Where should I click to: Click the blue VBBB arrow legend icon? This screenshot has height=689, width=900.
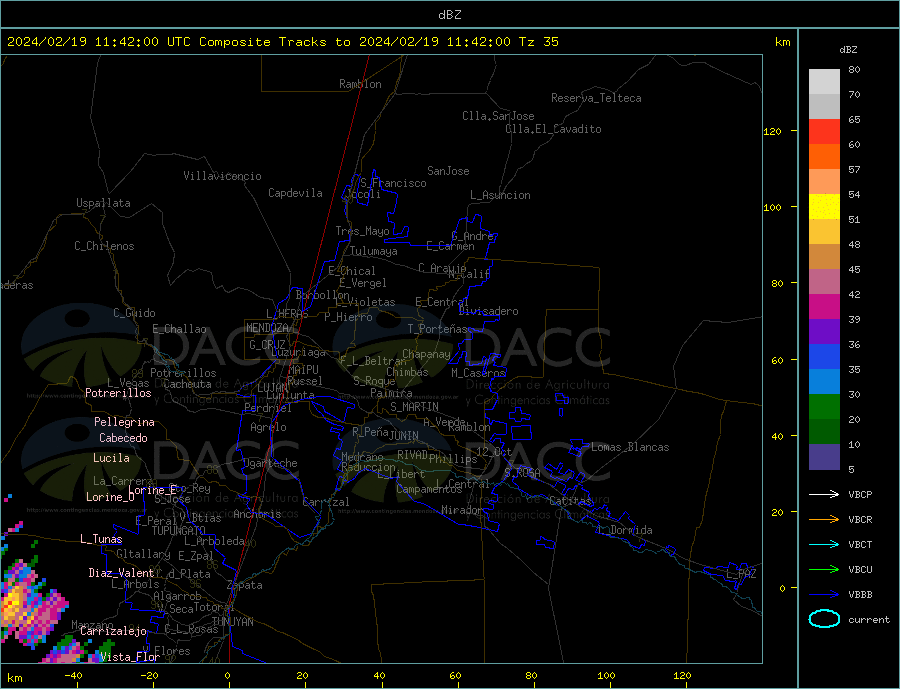click(824, 594)
